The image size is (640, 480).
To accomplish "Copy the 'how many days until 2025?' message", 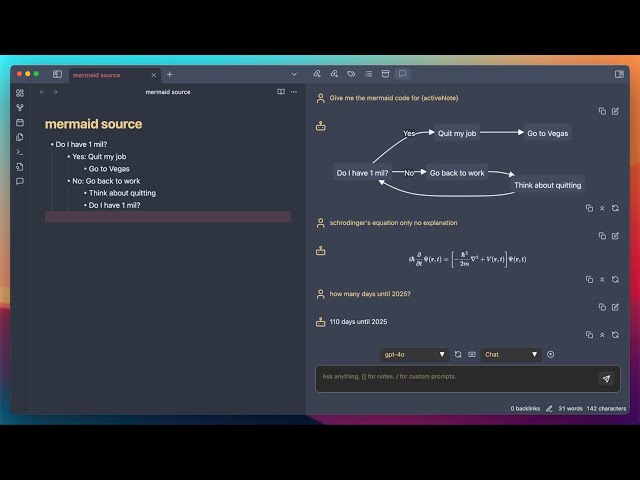I will [x=602, y=307].
